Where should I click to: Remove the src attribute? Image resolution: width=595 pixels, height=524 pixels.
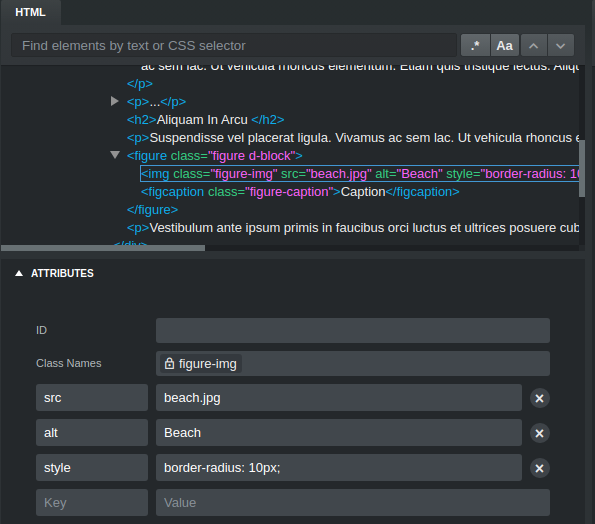[540, 398]
